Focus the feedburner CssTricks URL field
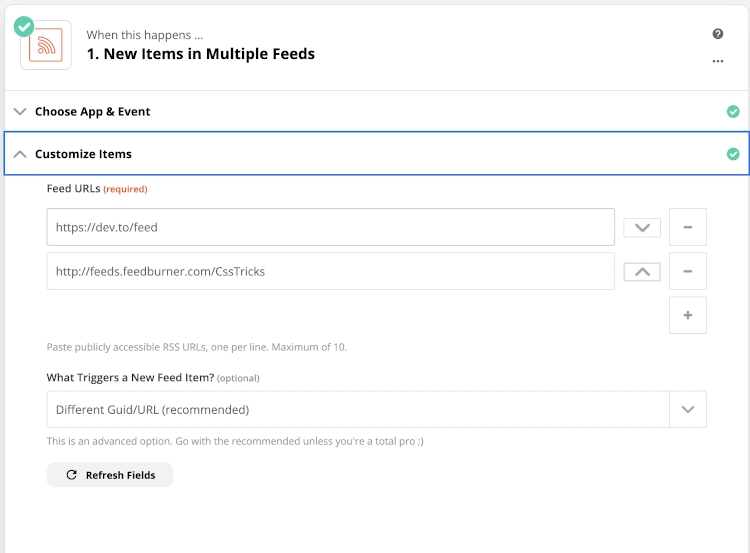 tap(330, 271)
